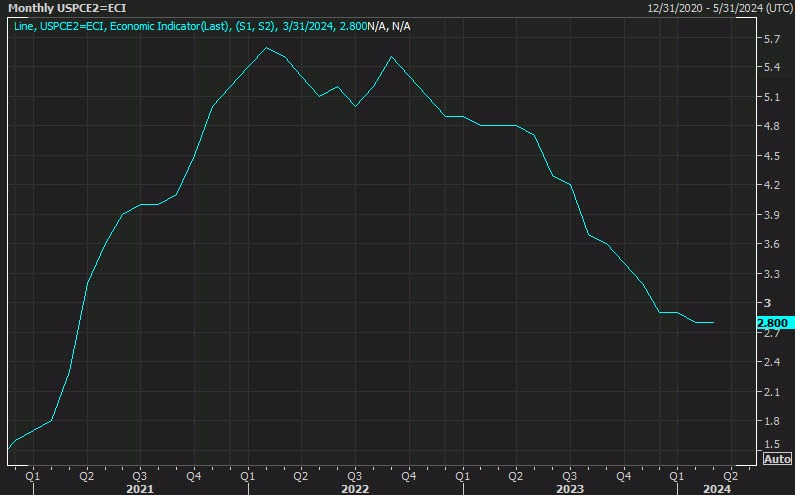This screenshot has width=795, height=495.
Task: Click the 2021 year label
Action: [x=139, y=489]
